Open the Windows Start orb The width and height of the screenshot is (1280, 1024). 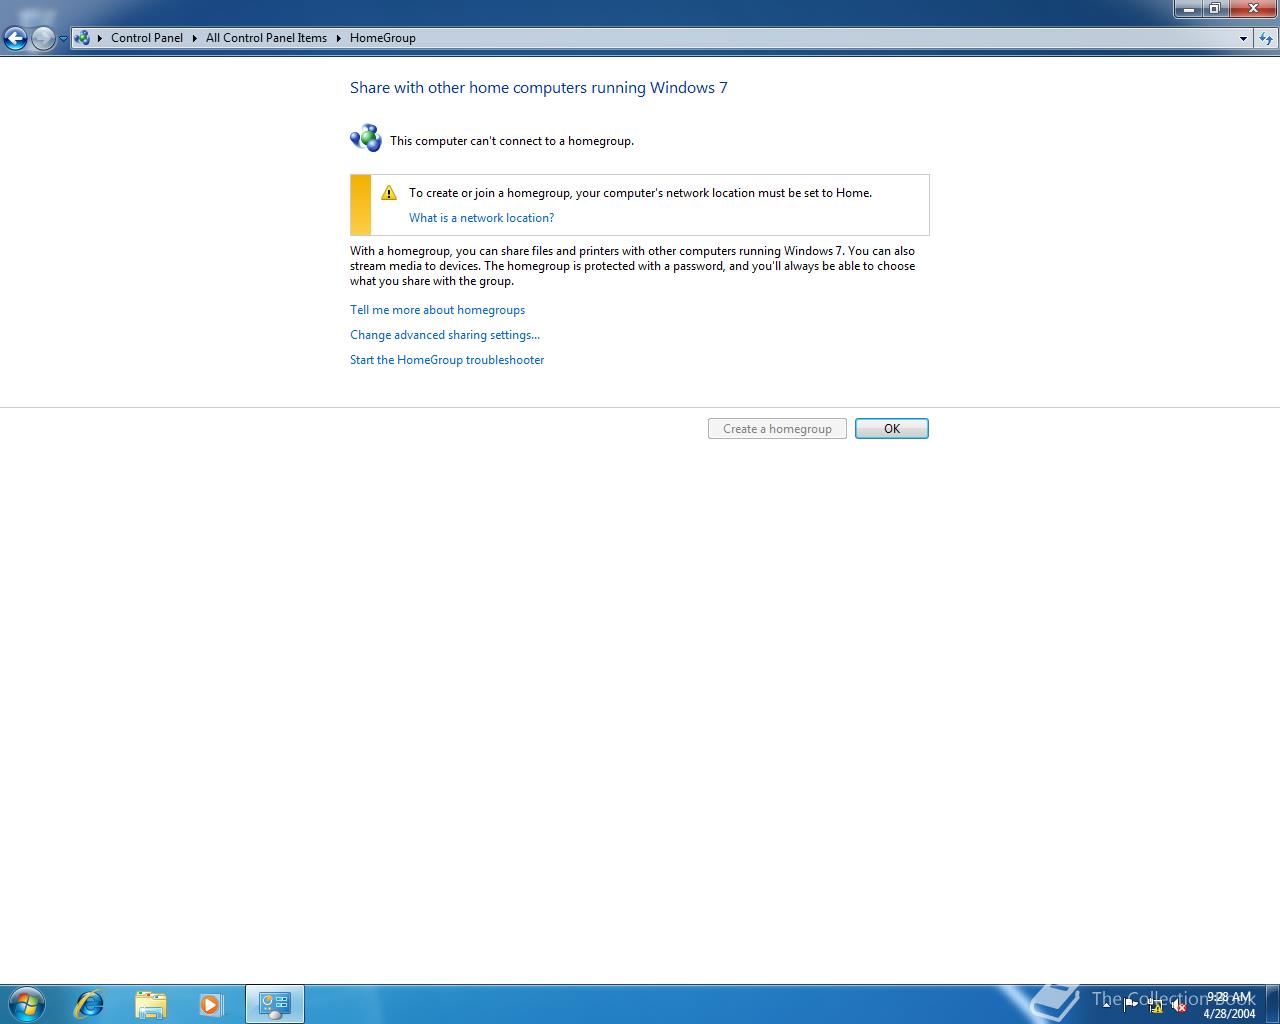(27, 1004)
